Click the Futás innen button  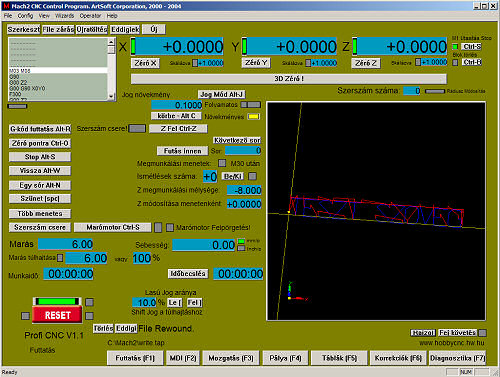[x=182, y=151]
